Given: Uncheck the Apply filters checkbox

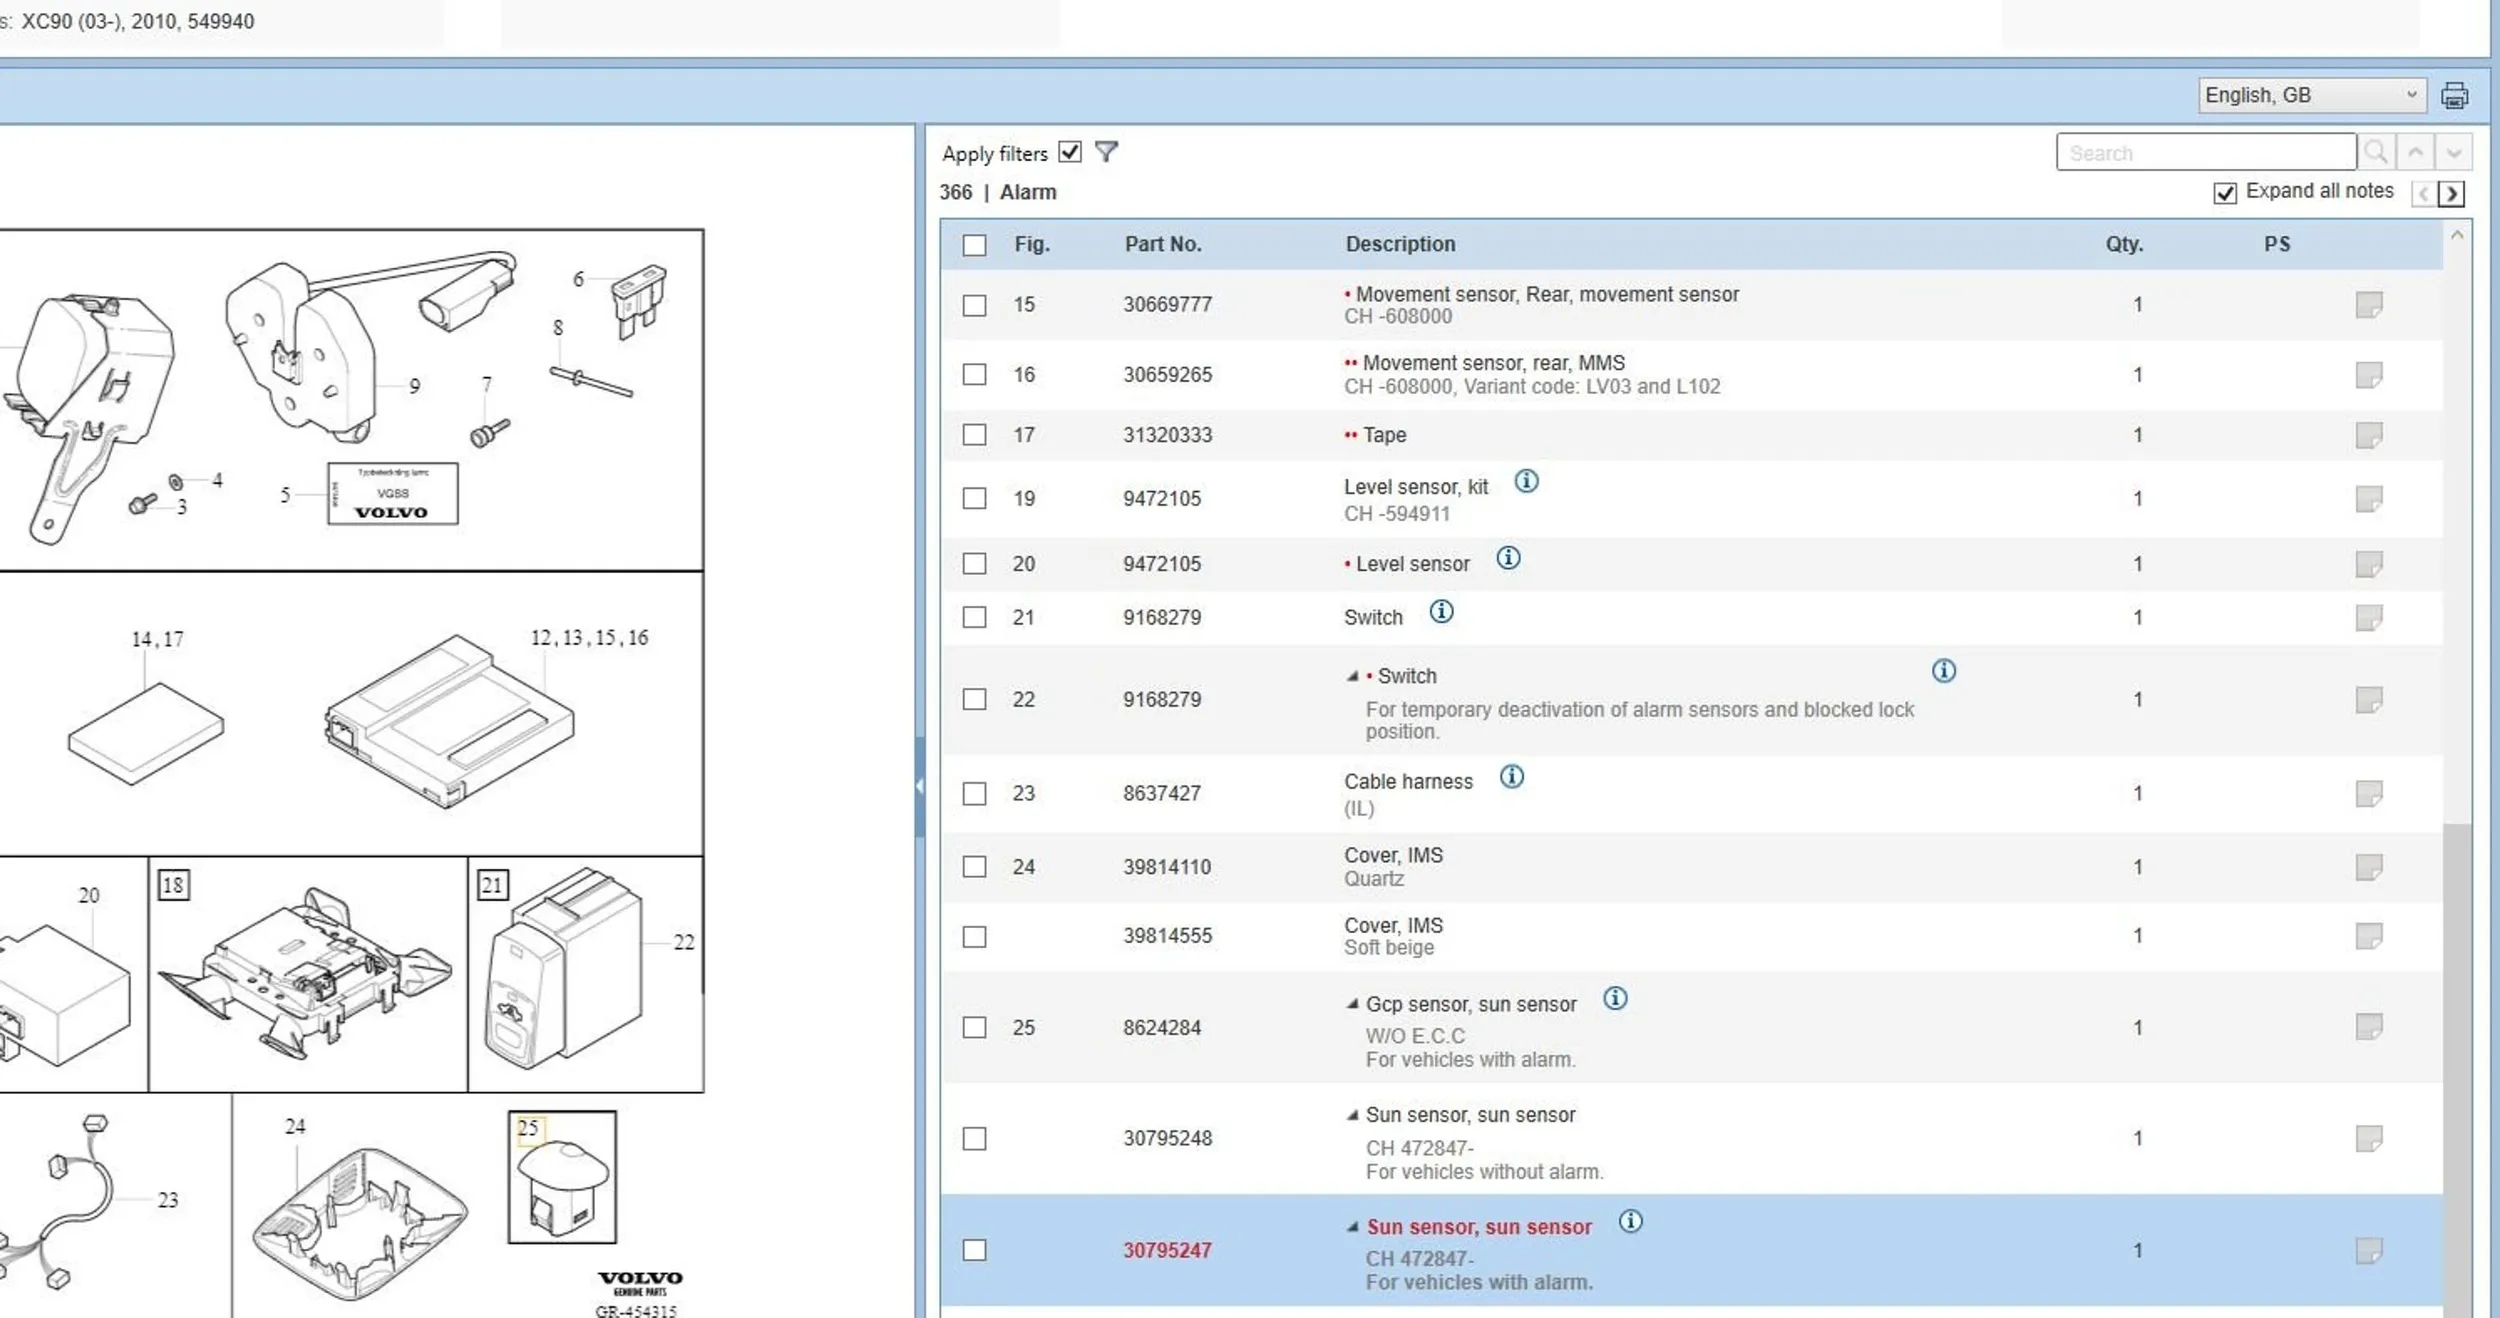Looking at the screenshot, I should coord(1069,152).
